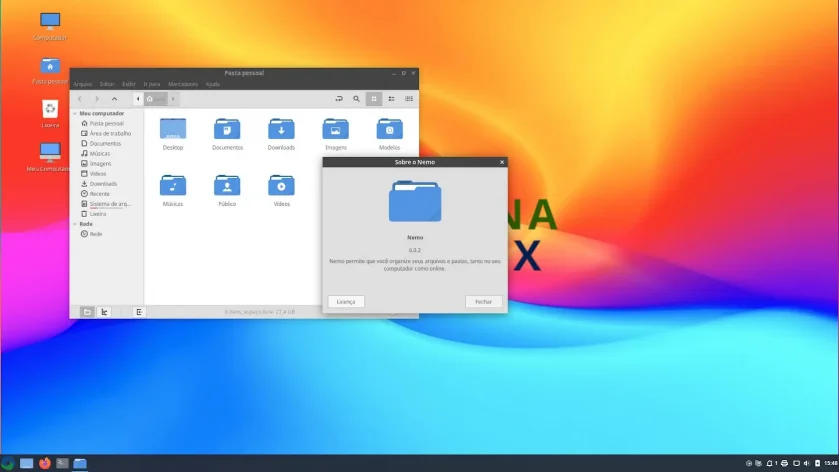The image size is (840, 472).
Task: Click the network tray icon
Action: point(796,463)
